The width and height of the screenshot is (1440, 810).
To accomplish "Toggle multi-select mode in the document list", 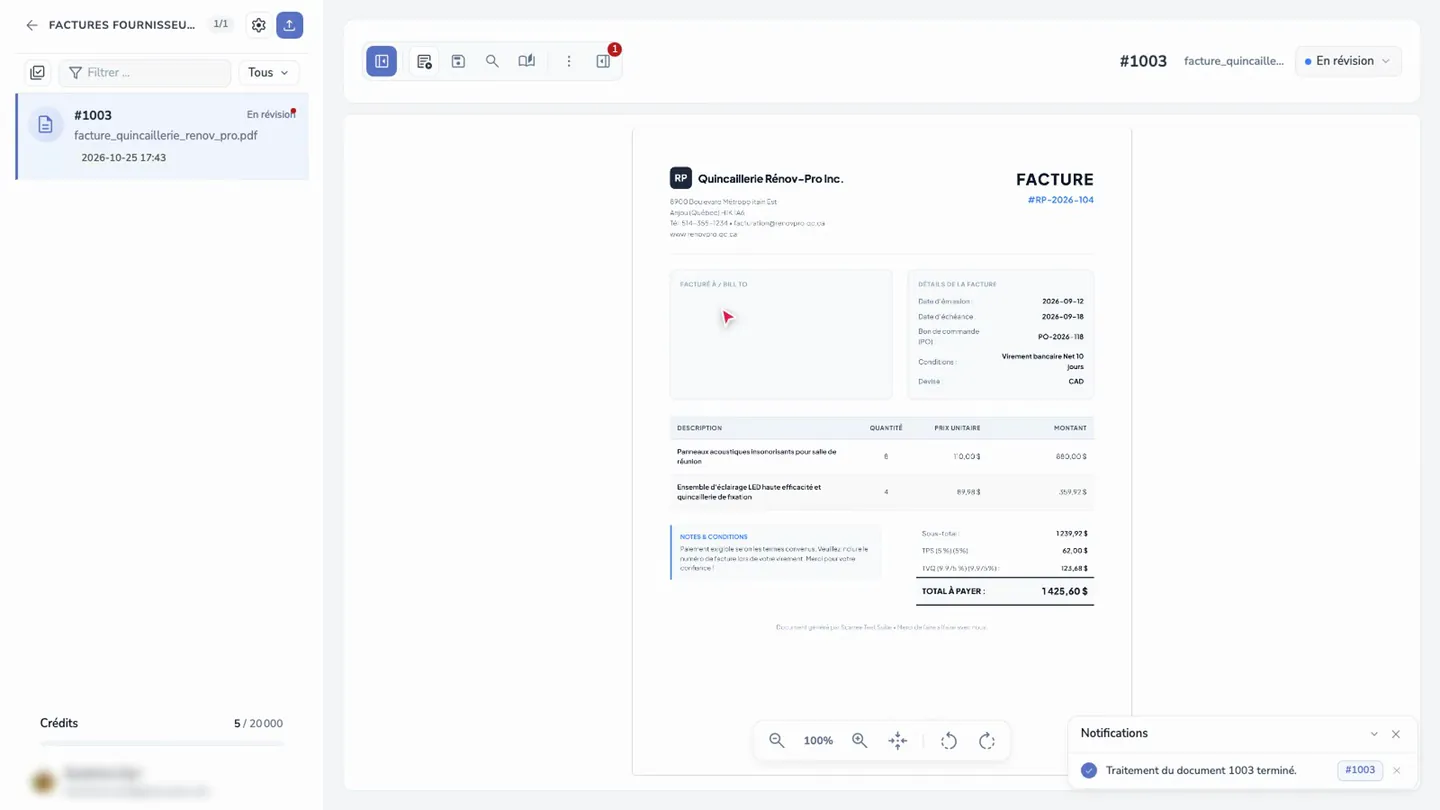I will point(37,73).
